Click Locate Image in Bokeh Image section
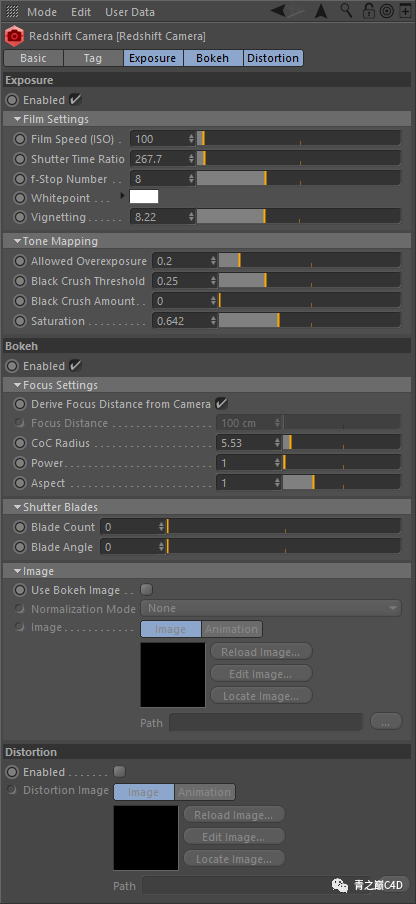 tap(262, 696)
